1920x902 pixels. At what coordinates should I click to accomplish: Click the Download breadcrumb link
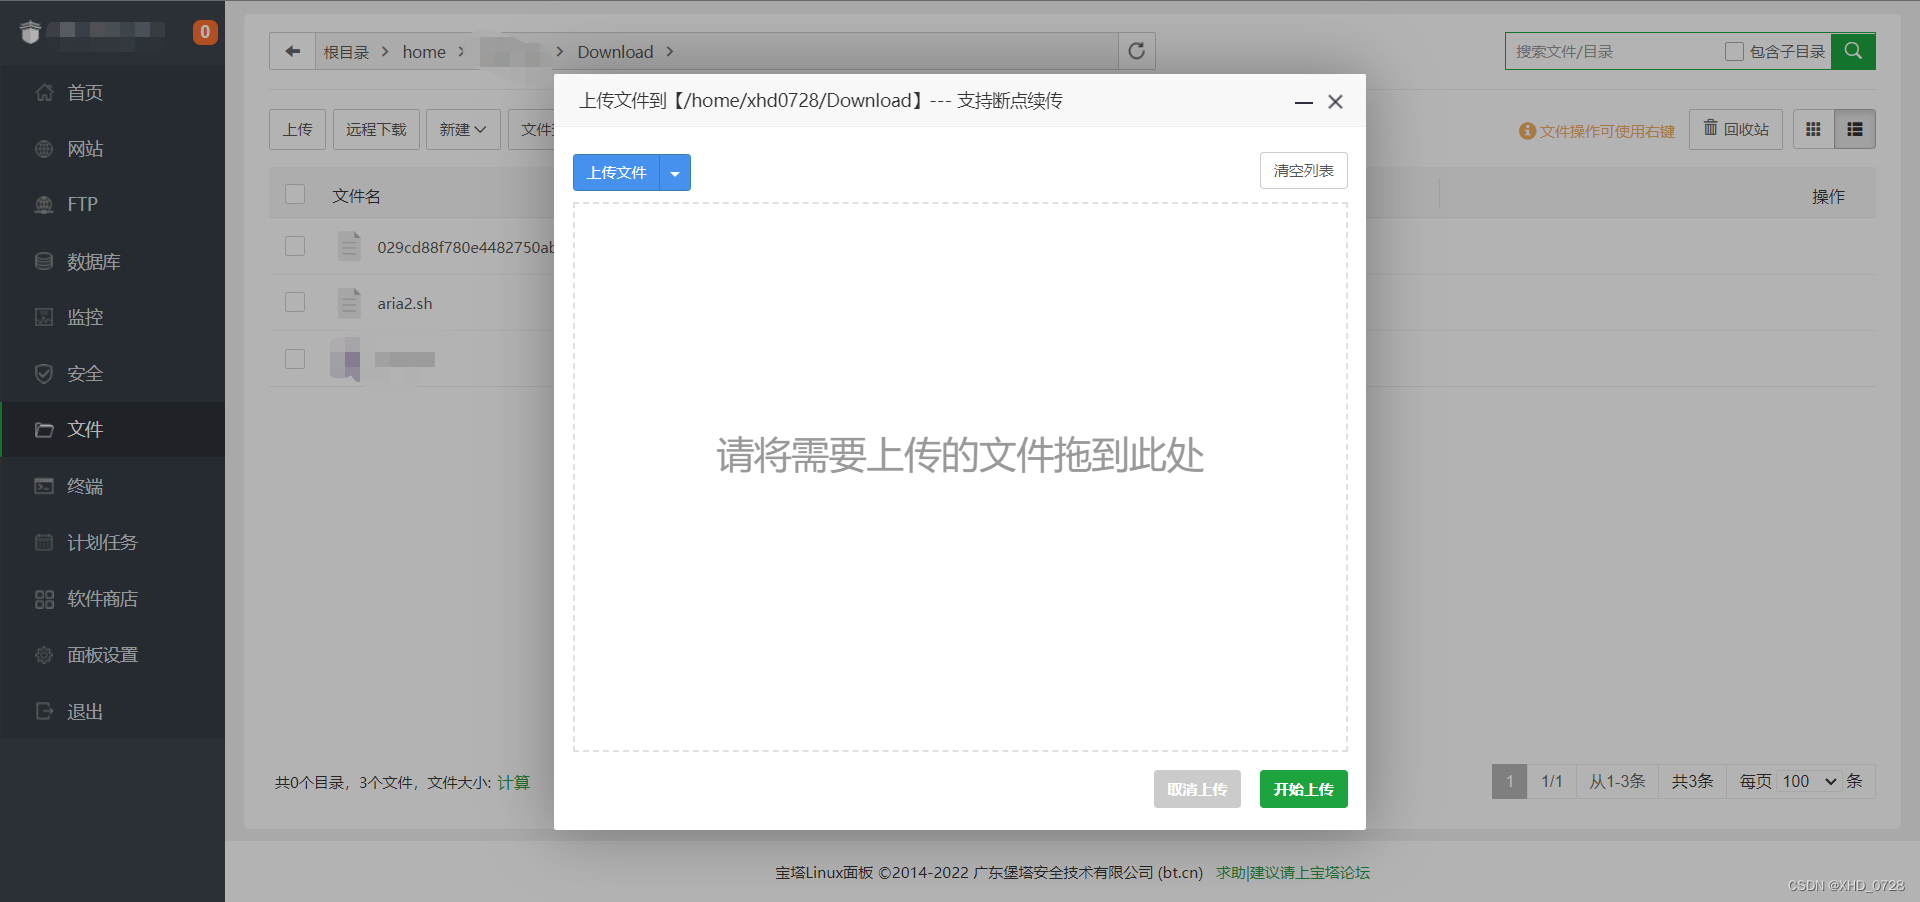[x=614, y=51]
